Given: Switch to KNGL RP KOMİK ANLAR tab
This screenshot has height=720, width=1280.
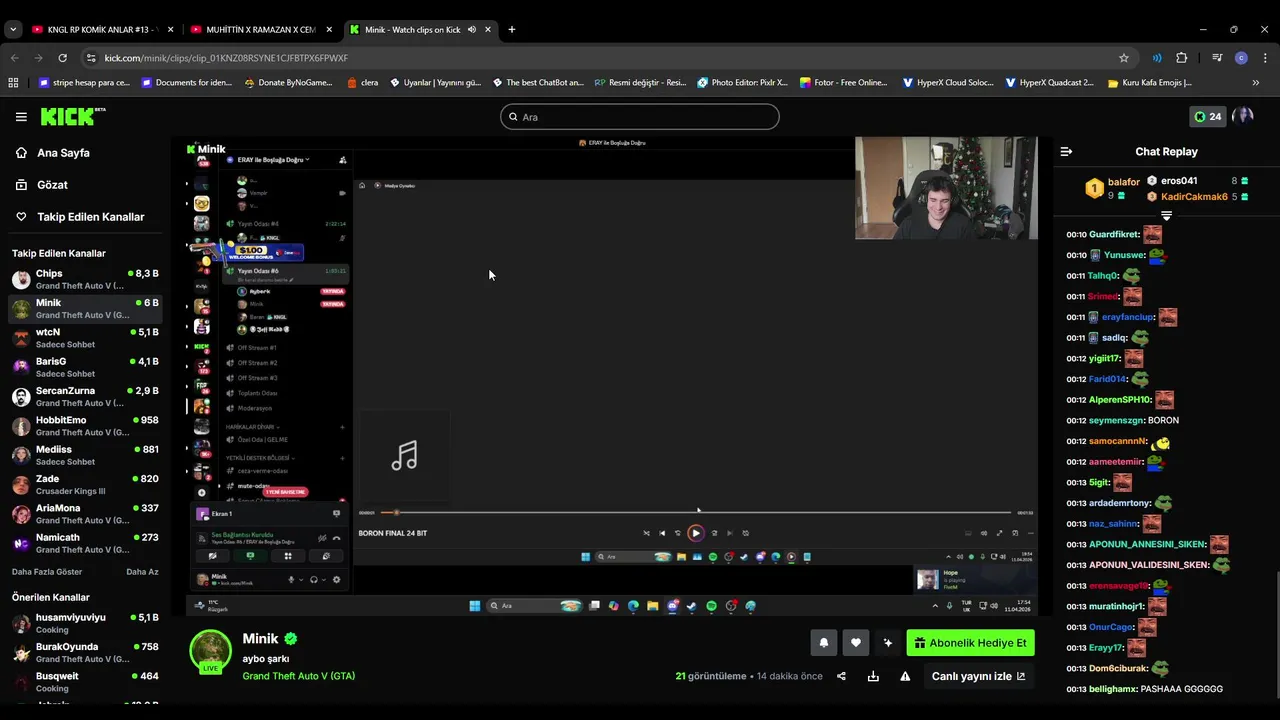Looking at the screenshot, I should 103,30.
